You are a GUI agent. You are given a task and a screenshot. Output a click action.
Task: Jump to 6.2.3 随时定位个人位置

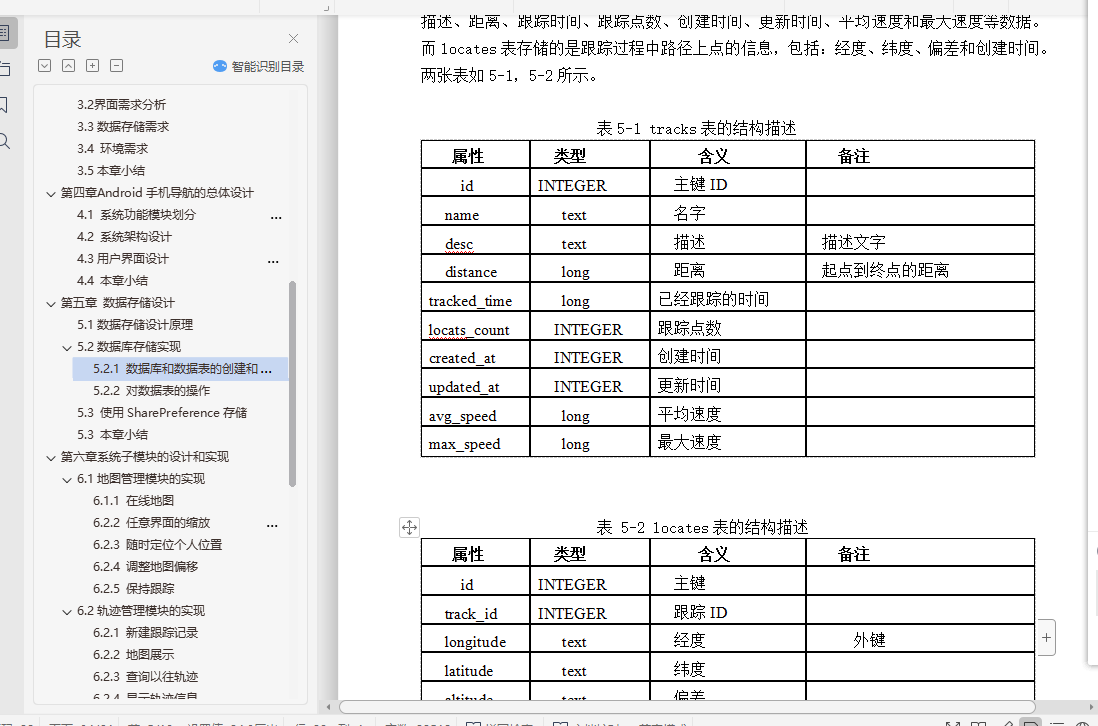click(158, 545)
